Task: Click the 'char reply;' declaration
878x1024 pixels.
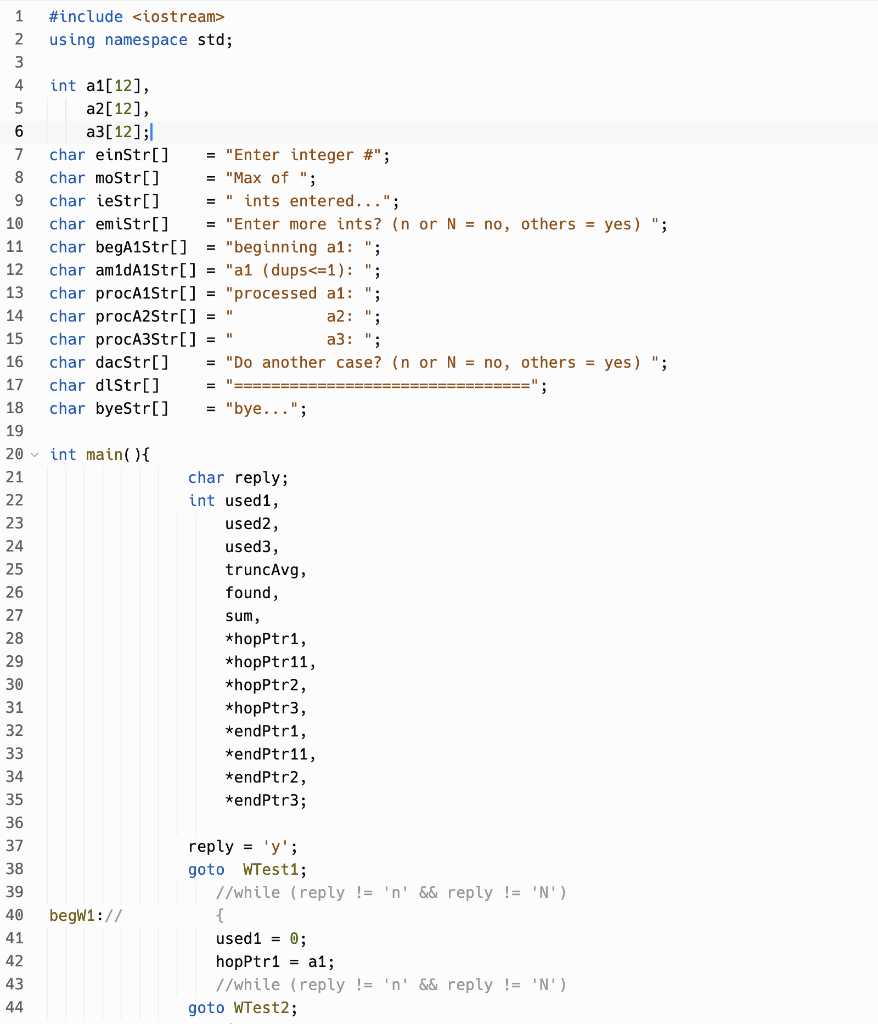Action: tap(238, 477)
